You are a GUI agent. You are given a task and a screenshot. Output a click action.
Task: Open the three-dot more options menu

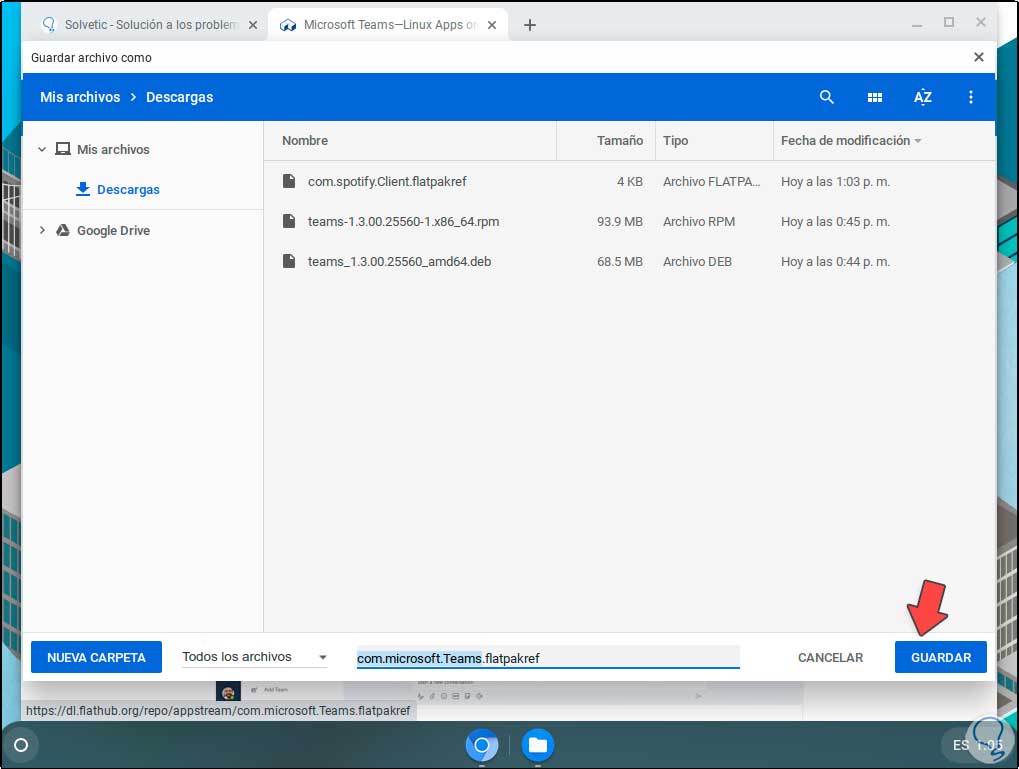click(x=971, y=98)
